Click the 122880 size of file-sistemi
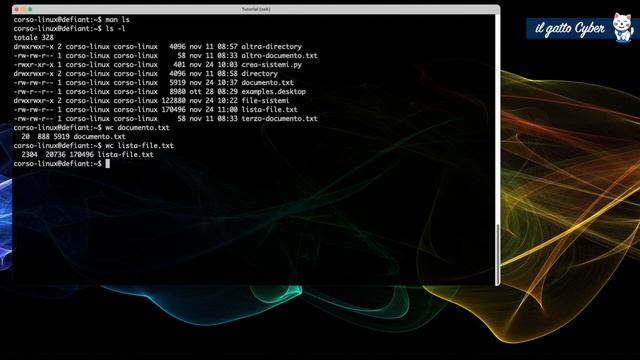 (x=173, y=100)
